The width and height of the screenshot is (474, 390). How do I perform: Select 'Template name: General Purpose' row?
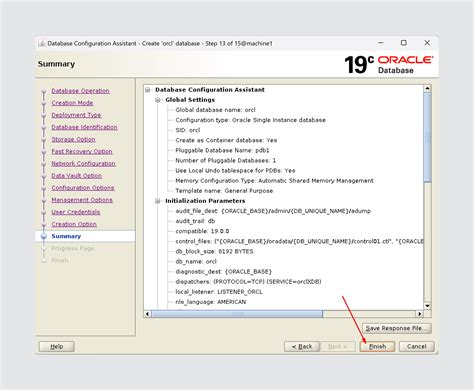(x=224, y=191)
